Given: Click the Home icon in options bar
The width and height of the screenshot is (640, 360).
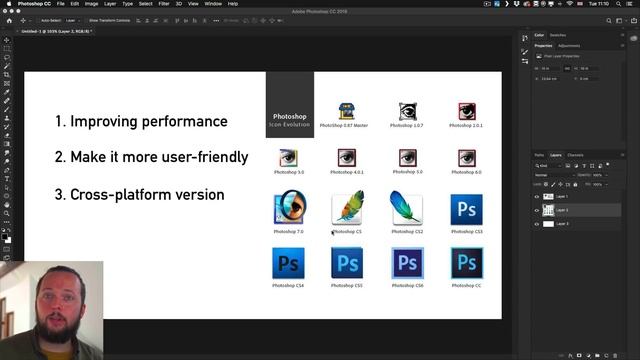Looking at the screenshot, I should [9, 20].
